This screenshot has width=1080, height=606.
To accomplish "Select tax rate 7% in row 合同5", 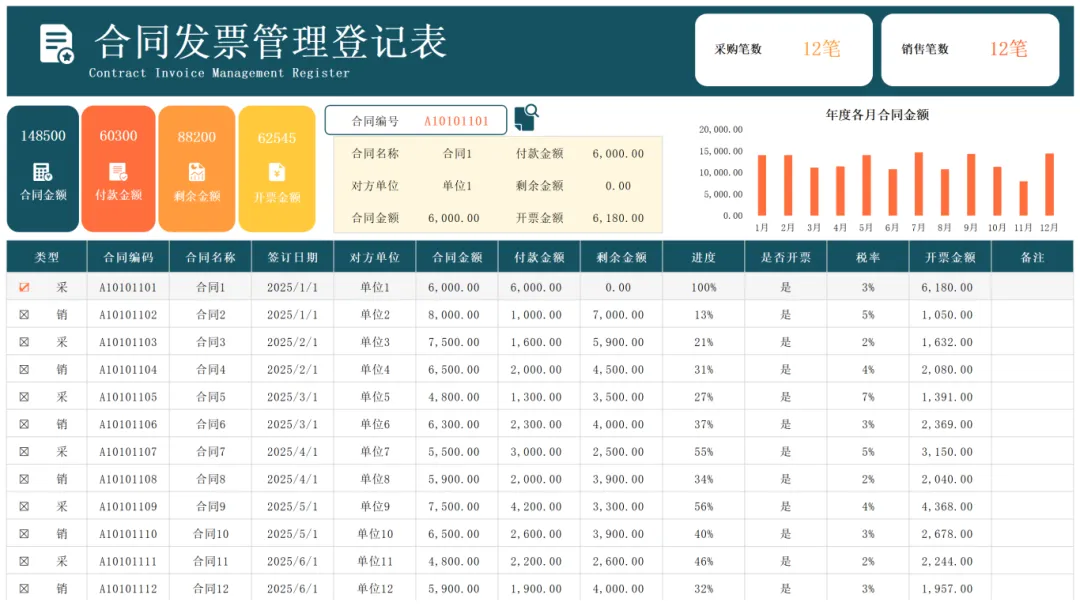I will click(x=868, y=397).
